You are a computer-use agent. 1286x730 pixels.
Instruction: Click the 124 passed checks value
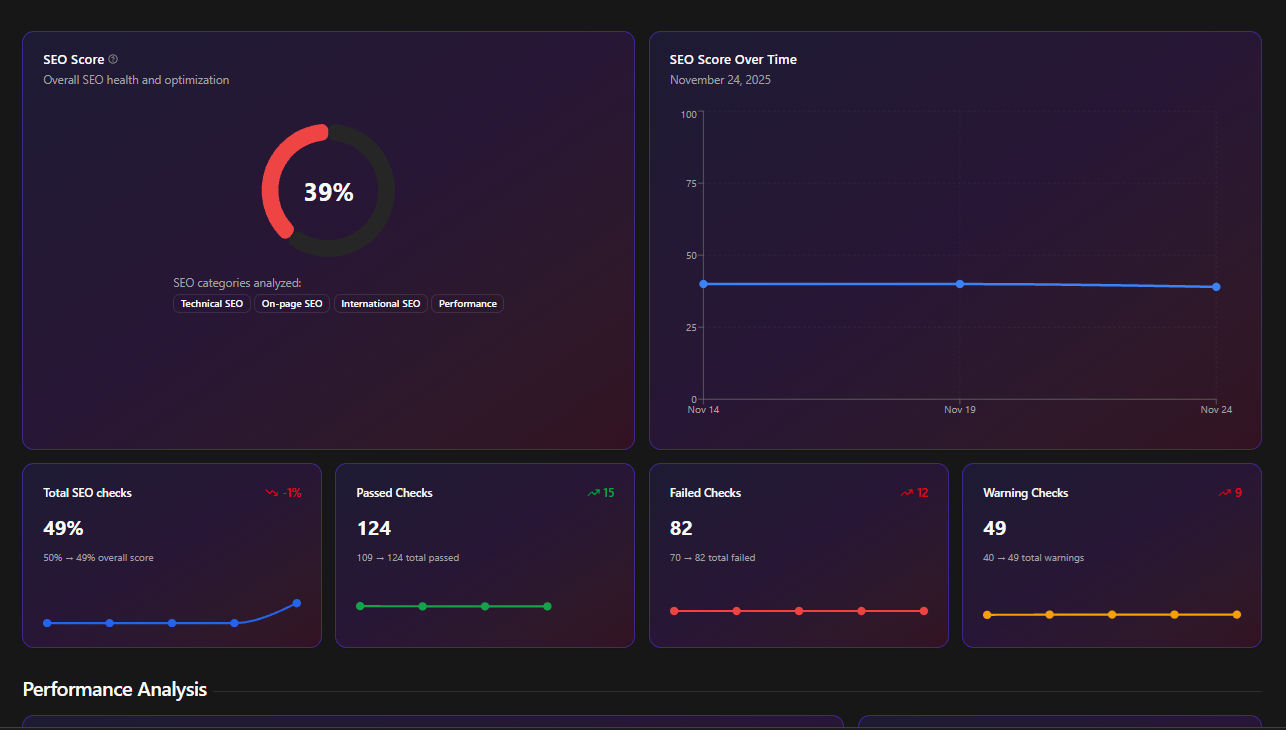(x=374, y=528)
